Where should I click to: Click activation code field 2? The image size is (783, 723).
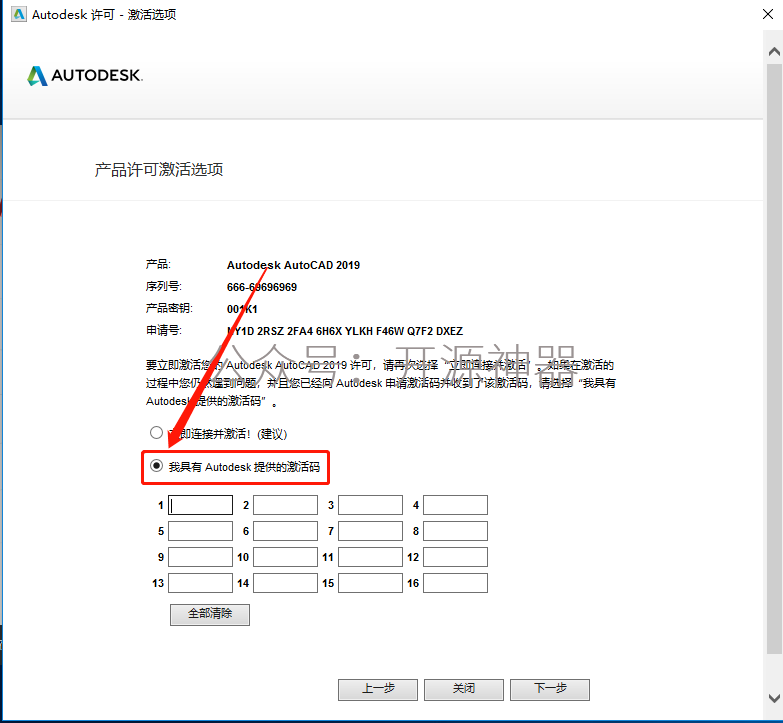coord(285,505)
